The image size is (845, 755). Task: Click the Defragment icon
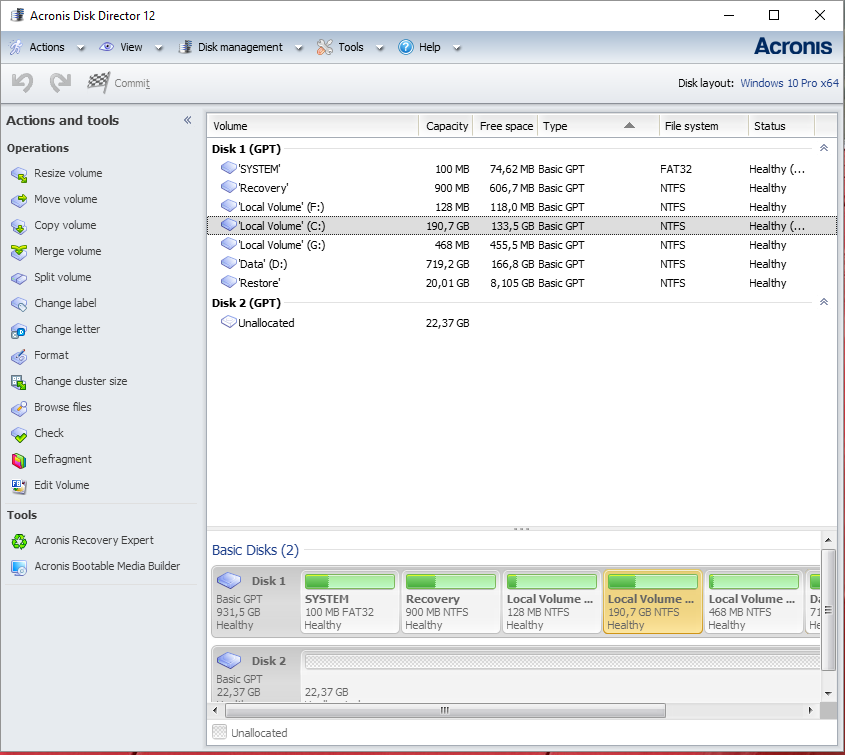point(19,460)
